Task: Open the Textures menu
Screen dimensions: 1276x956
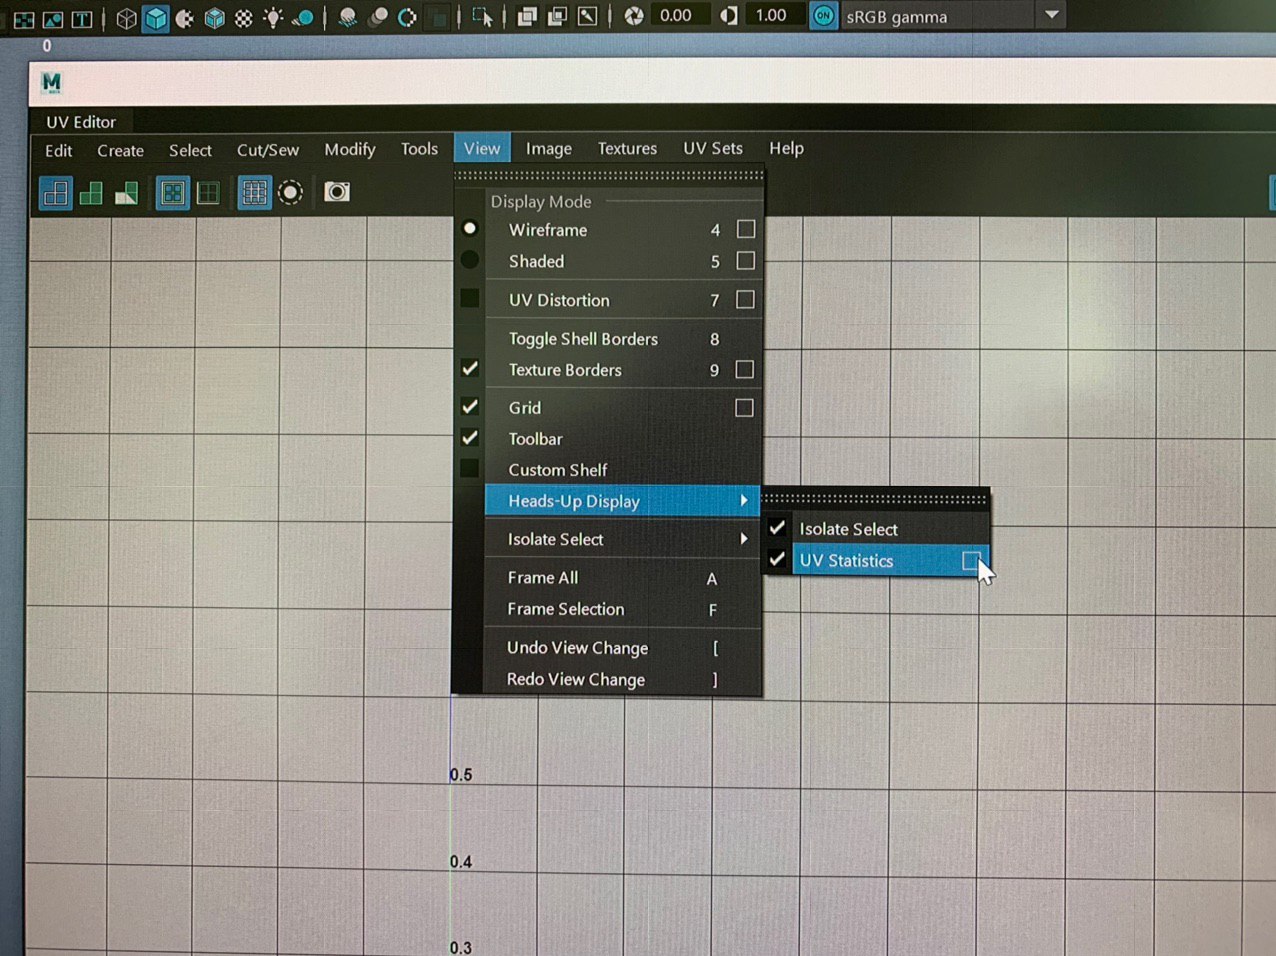Action: [x=627, y=148]
